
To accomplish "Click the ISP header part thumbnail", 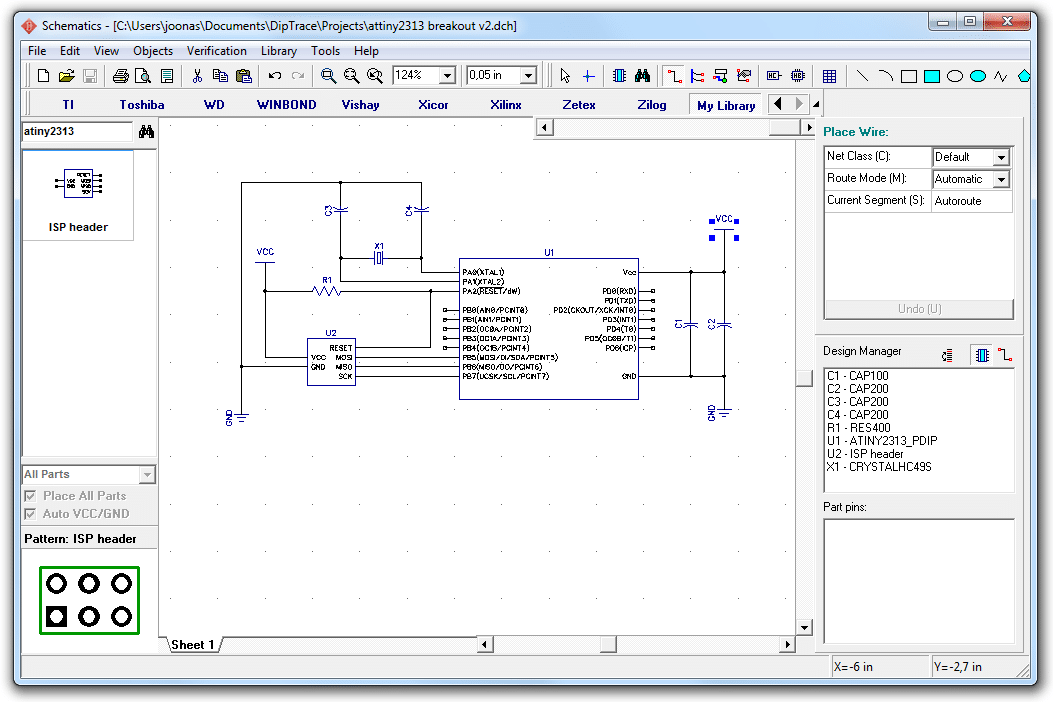I will (78, 195).
